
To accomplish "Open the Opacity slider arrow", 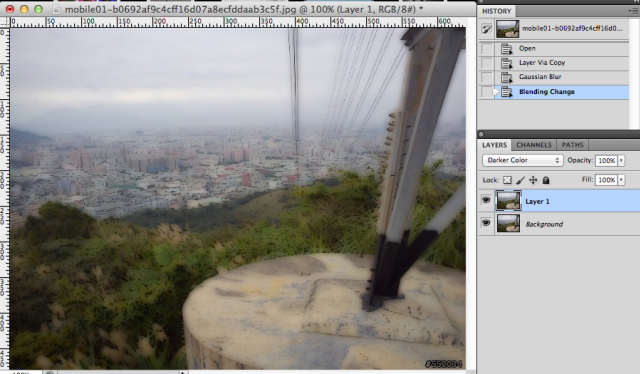I will point(621,160).
